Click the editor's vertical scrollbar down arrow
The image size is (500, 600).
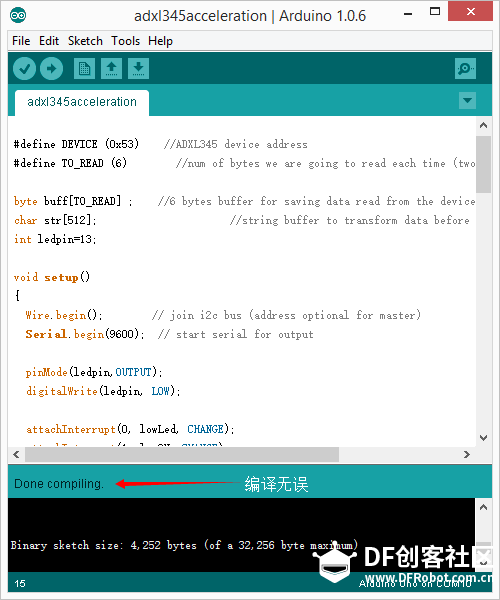[x=484, y=438]
